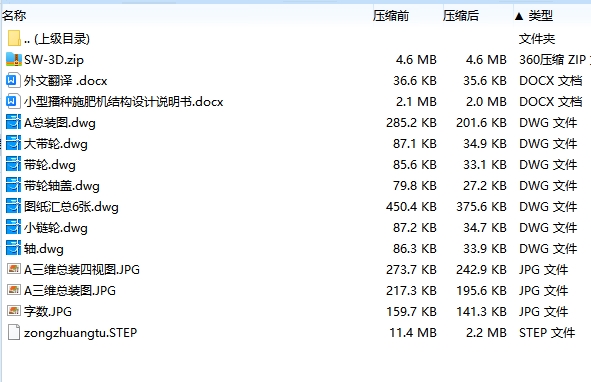Click the 201.6 KB compressed size value
The image size is (591, 382).
(x=481, y=123)
